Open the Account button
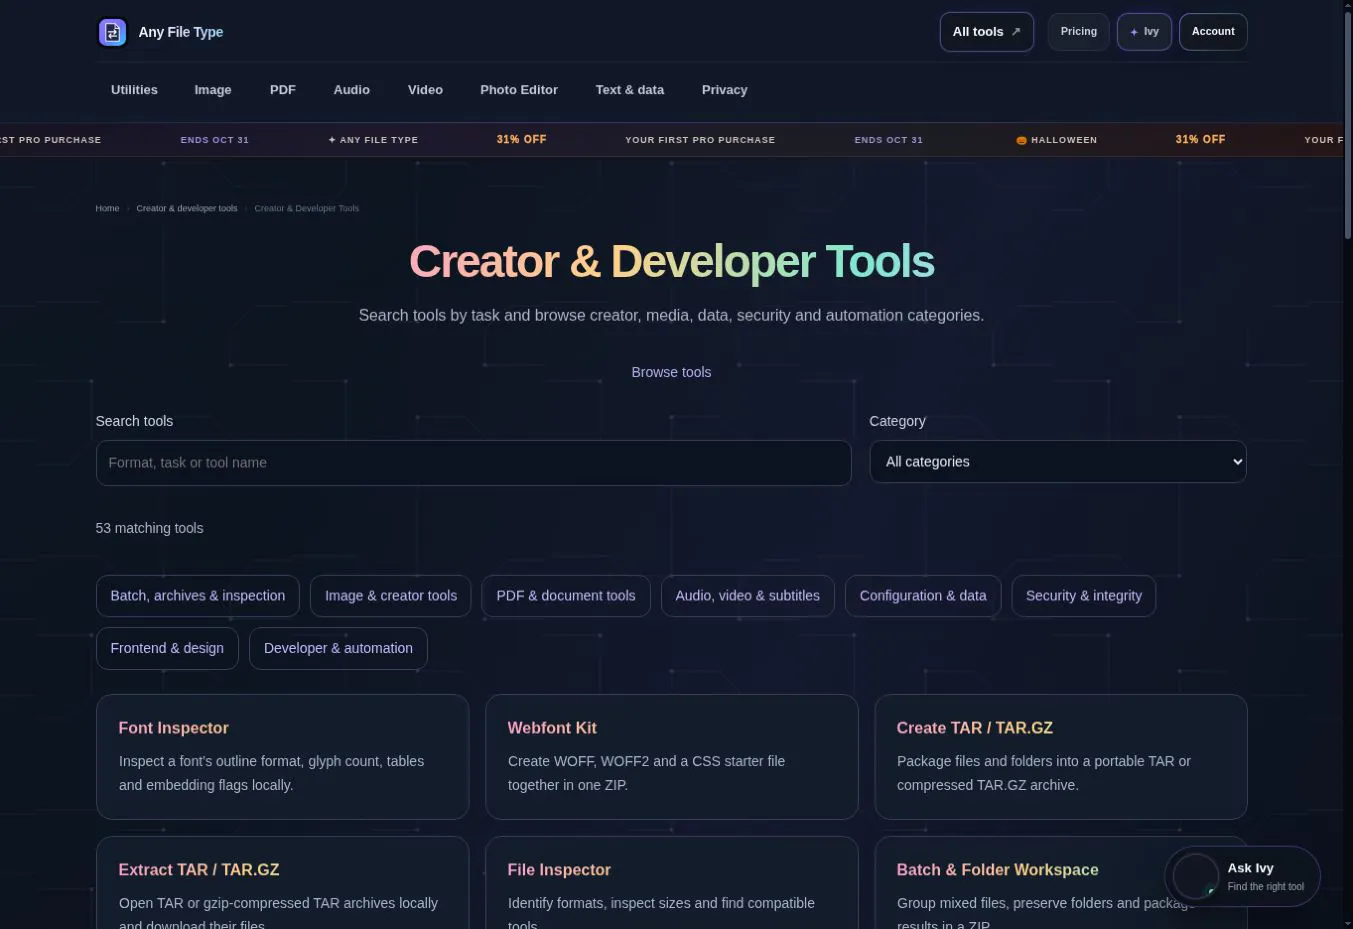Screen dimensions: 1353x929 1213,32
